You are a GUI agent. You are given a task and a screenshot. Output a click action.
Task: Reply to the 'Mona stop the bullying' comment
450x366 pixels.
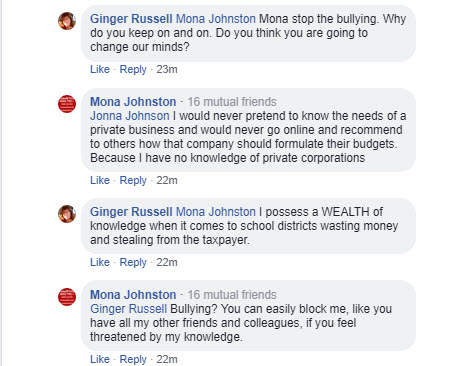click(133, 69)
